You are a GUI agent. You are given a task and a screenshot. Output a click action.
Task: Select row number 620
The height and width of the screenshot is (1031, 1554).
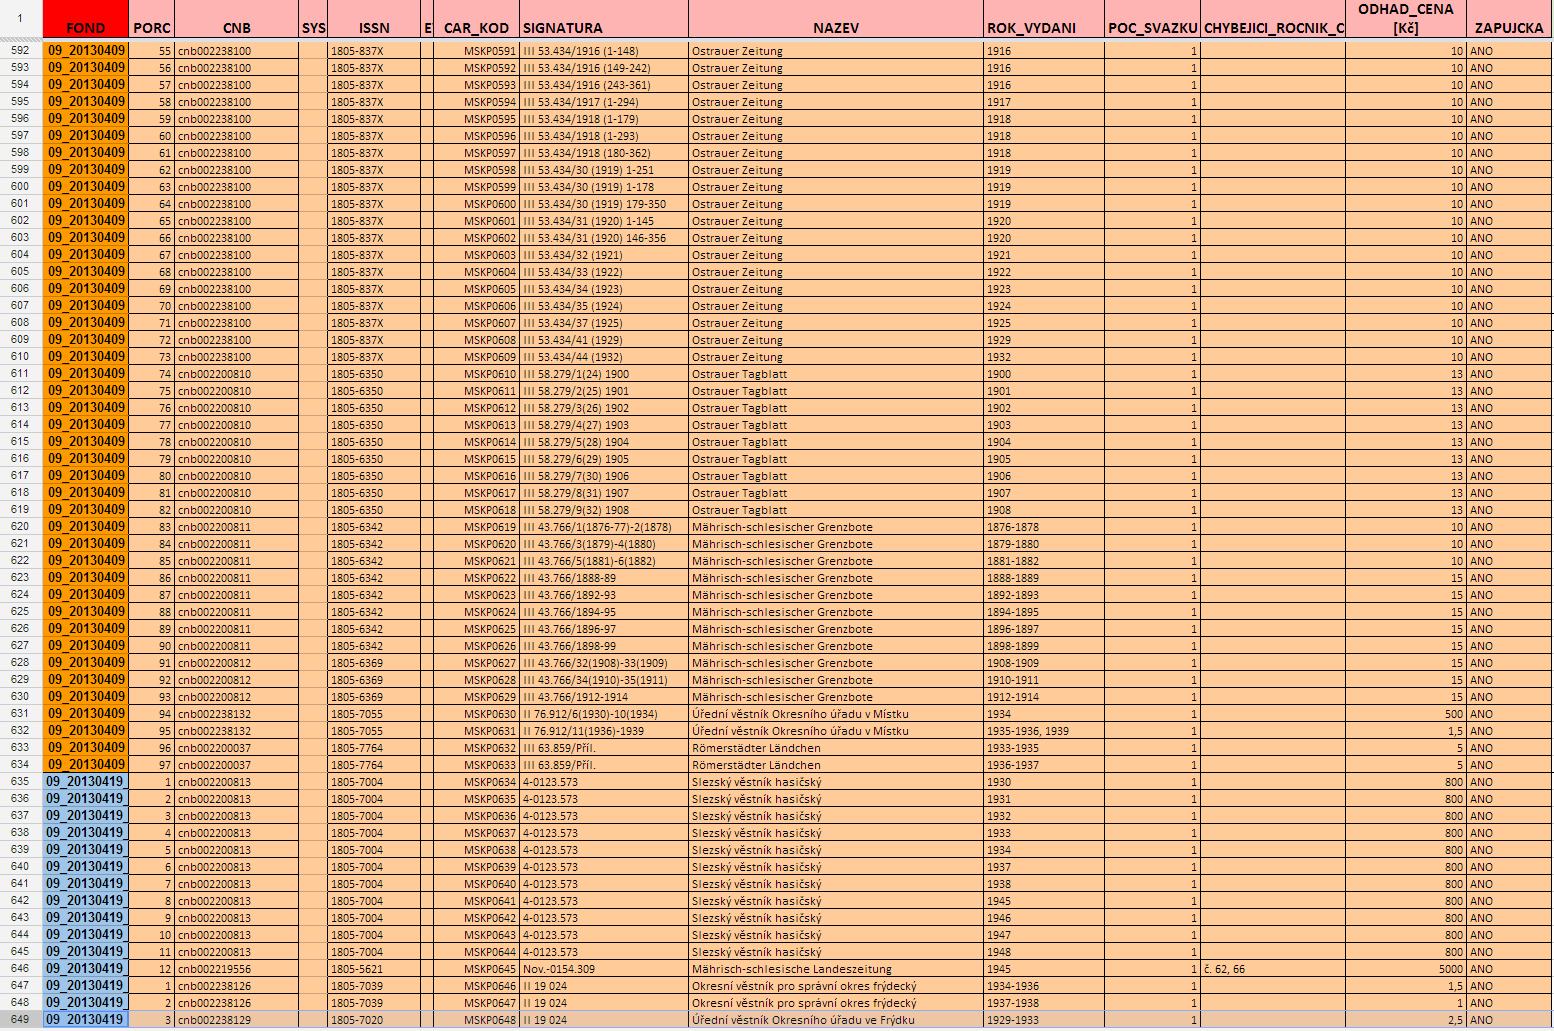20,527
